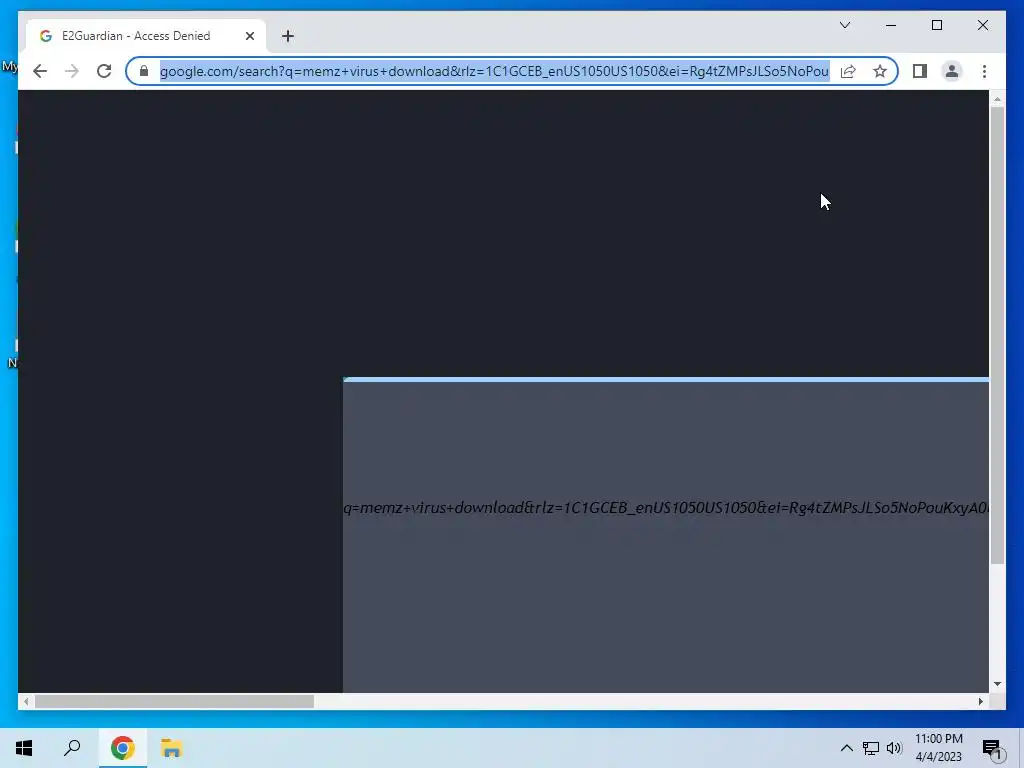Image resolution: width=1024 pixels, height=768 pixels.
Task: Open the Chrome profile menu
Action: click(952, 71)
